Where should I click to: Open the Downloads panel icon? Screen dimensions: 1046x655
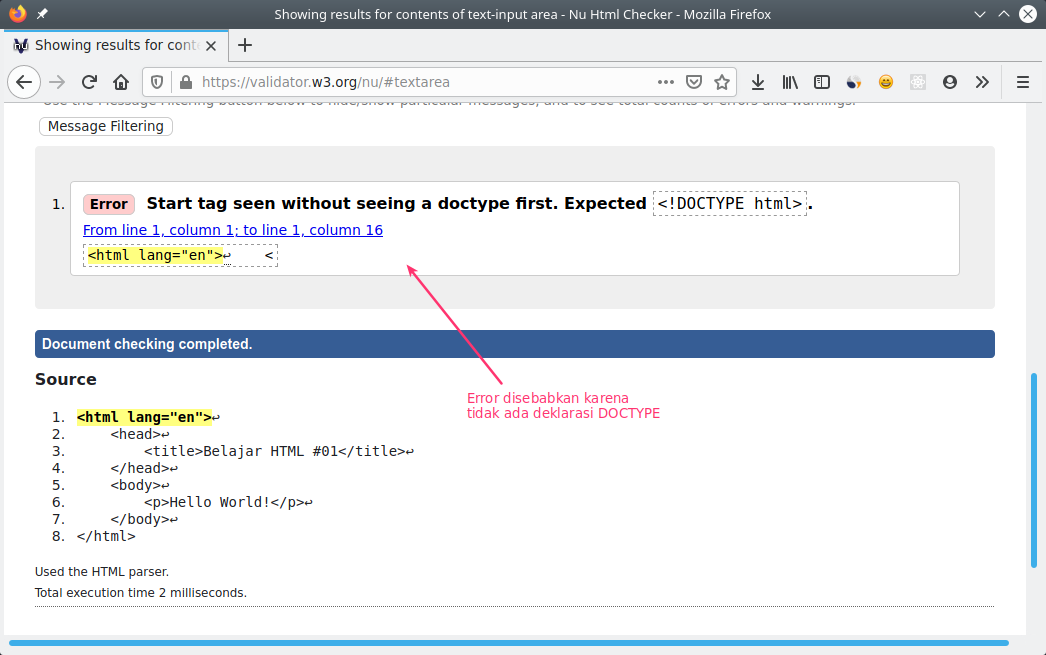point(758,82)
